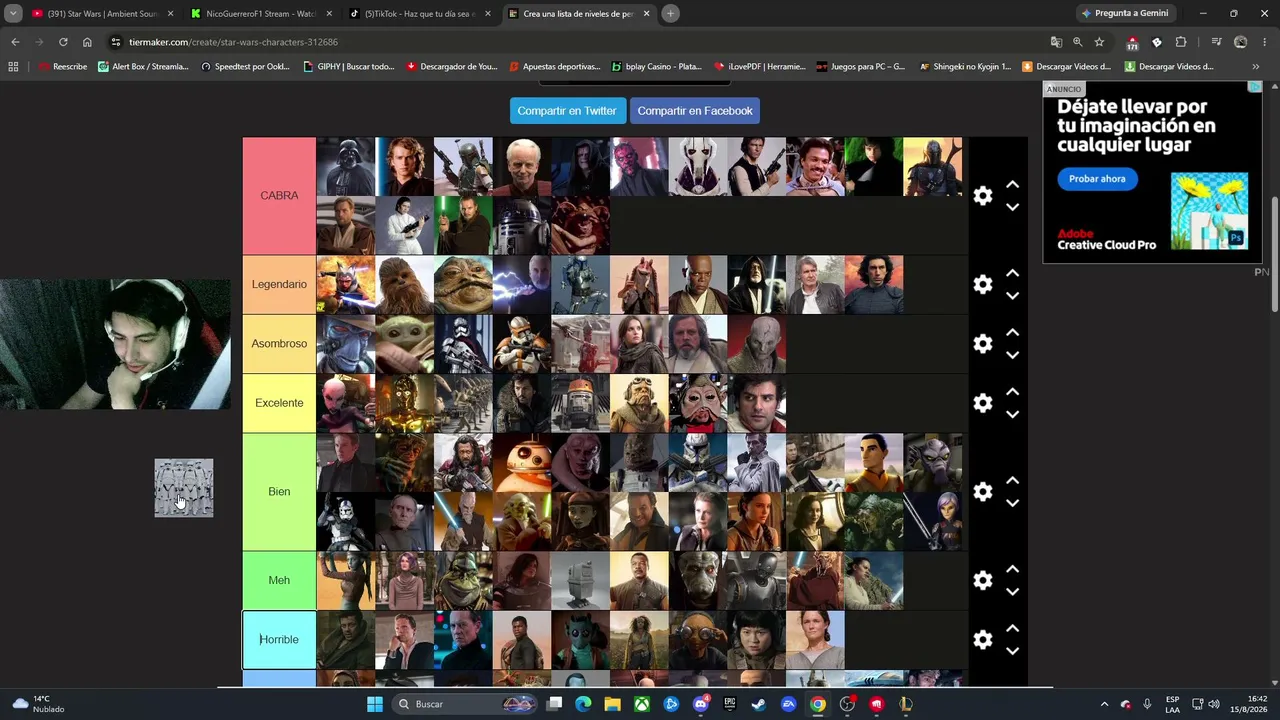
Task: Open the Speedtest por Ookla bookmark
Action: coord(245,67)
